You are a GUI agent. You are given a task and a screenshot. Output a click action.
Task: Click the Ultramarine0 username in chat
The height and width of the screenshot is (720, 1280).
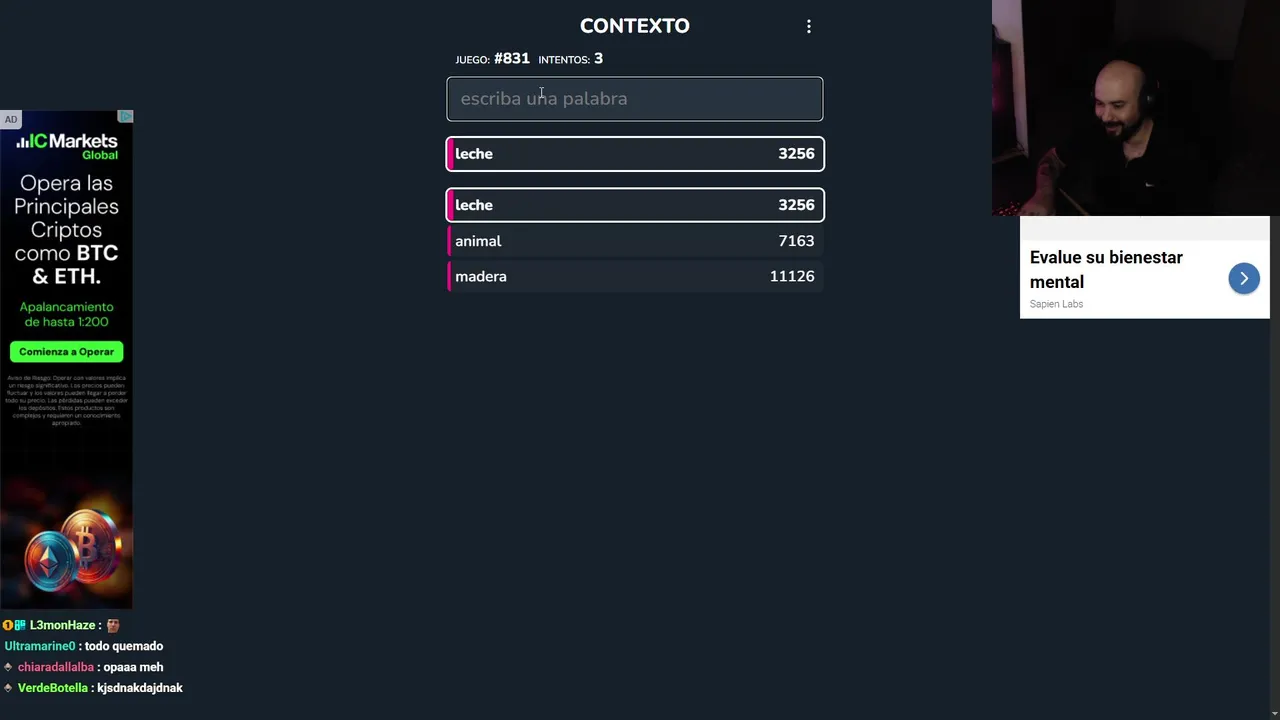(x=40, y=646)
